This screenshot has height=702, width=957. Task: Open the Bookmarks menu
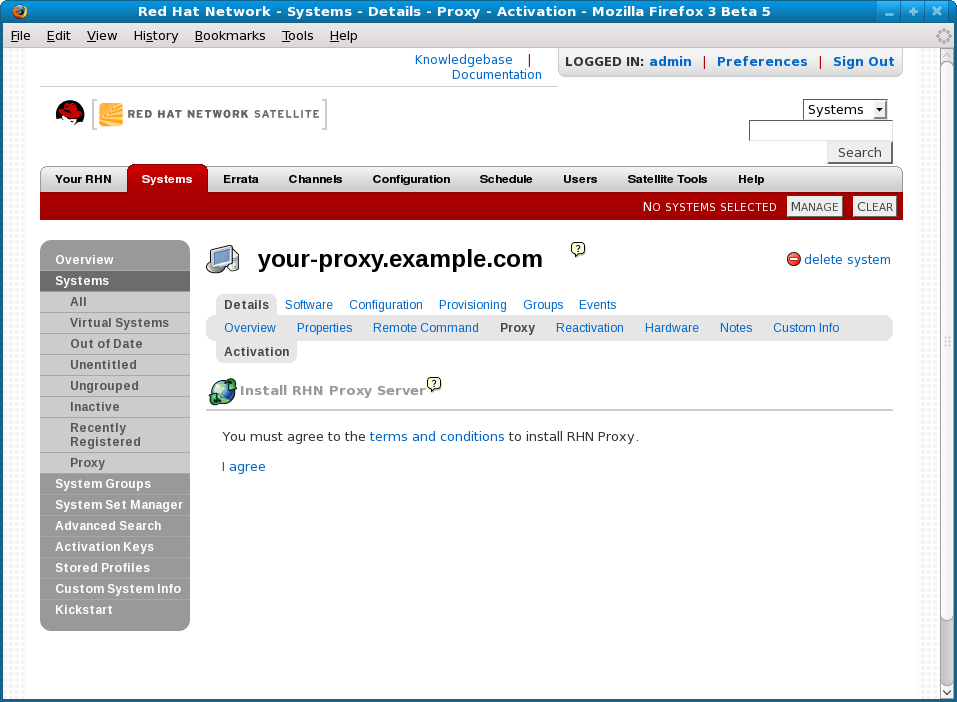click(x=229, y=36)
